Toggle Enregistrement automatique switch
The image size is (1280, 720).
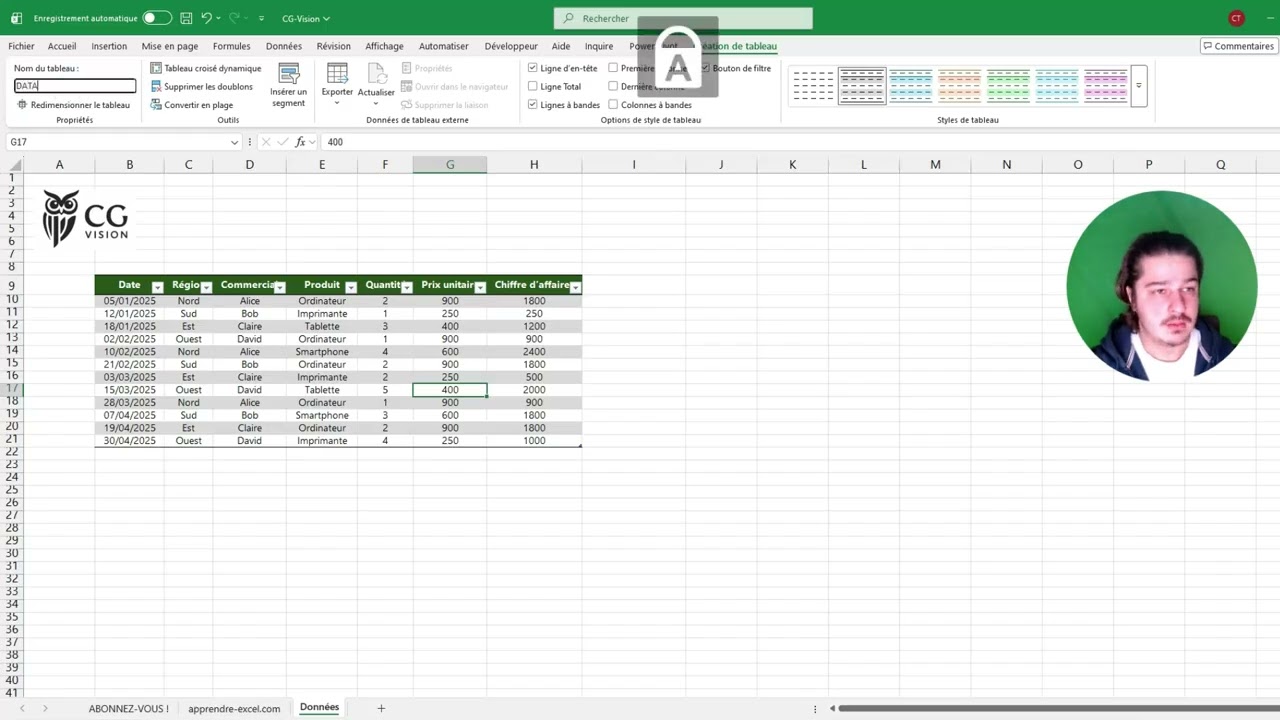pos(156,18)
